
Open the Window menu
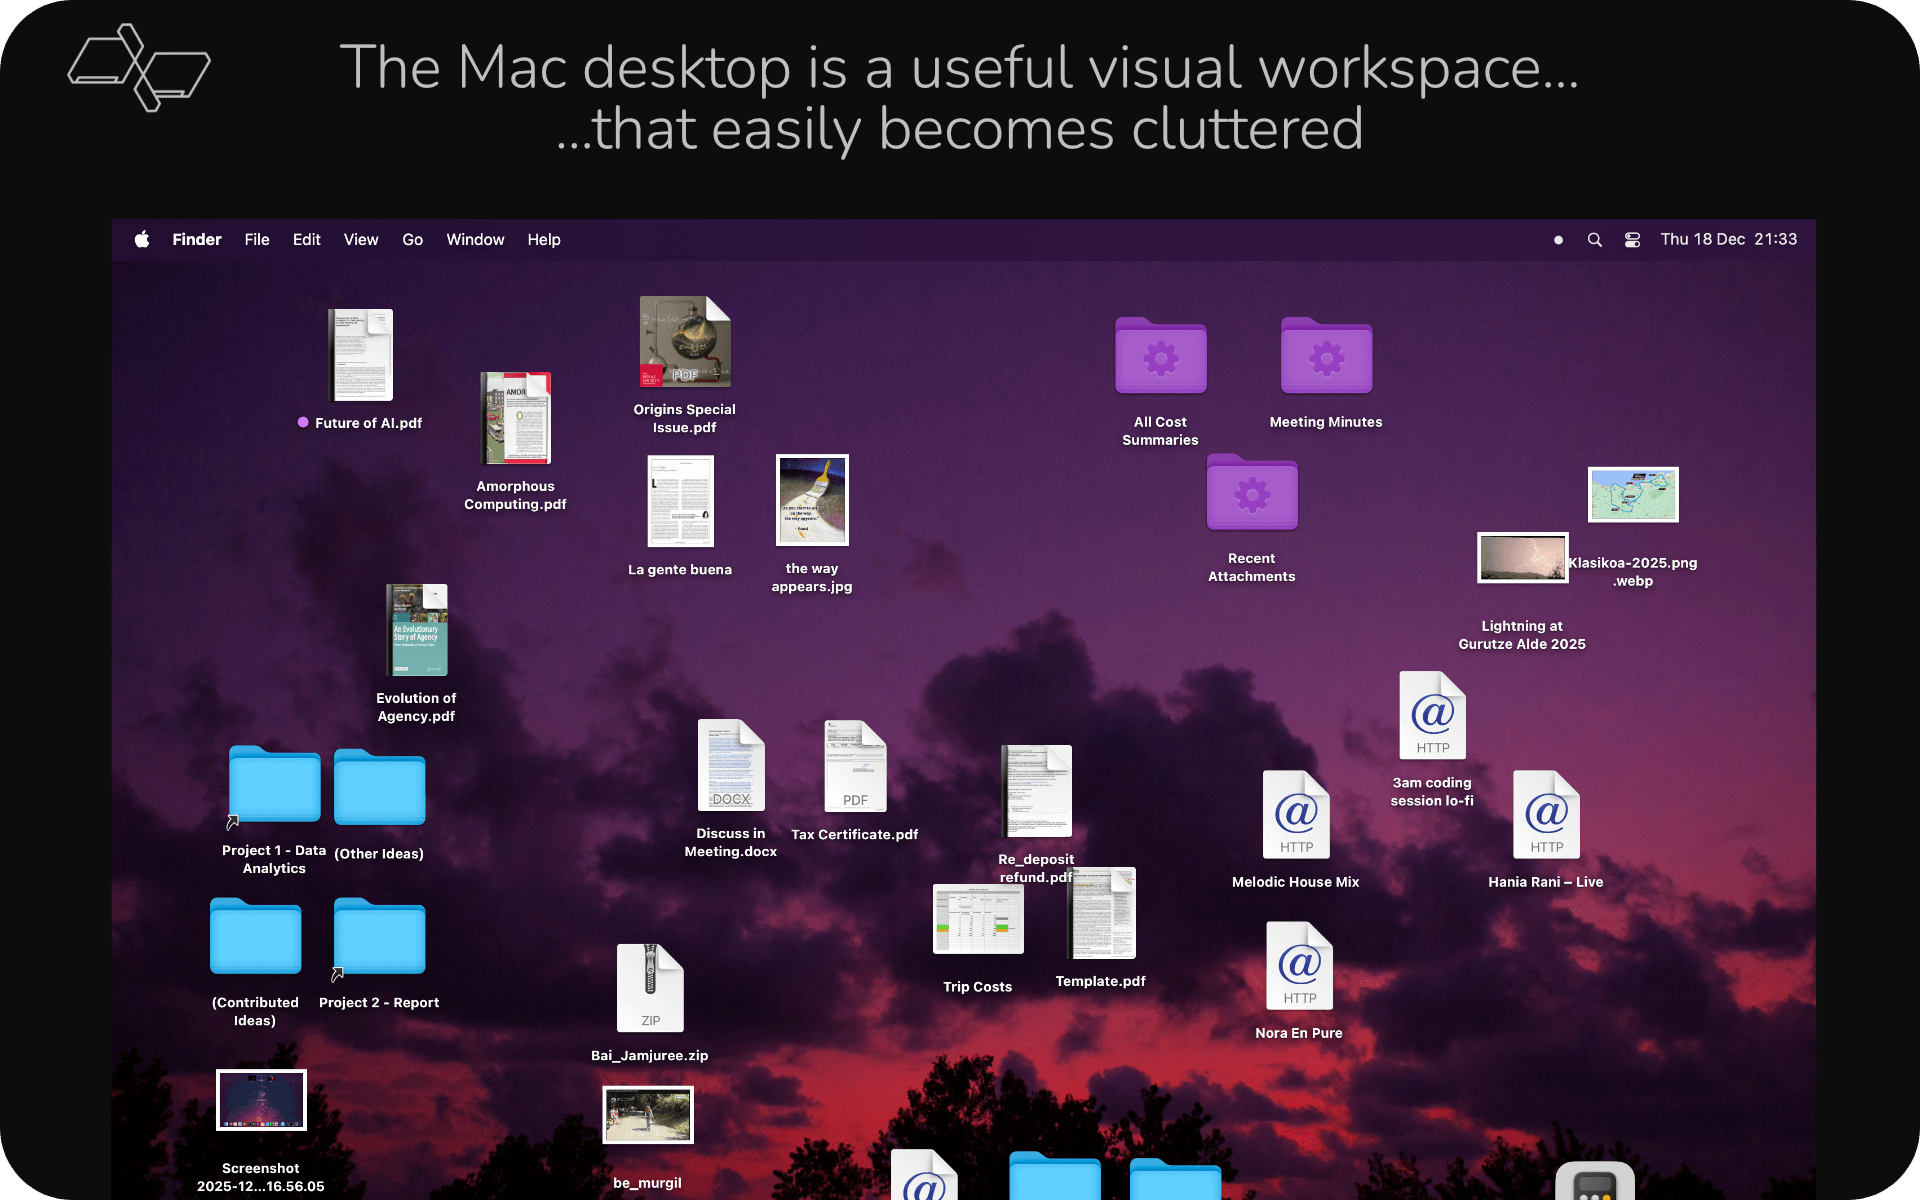[x=475, y=240]
